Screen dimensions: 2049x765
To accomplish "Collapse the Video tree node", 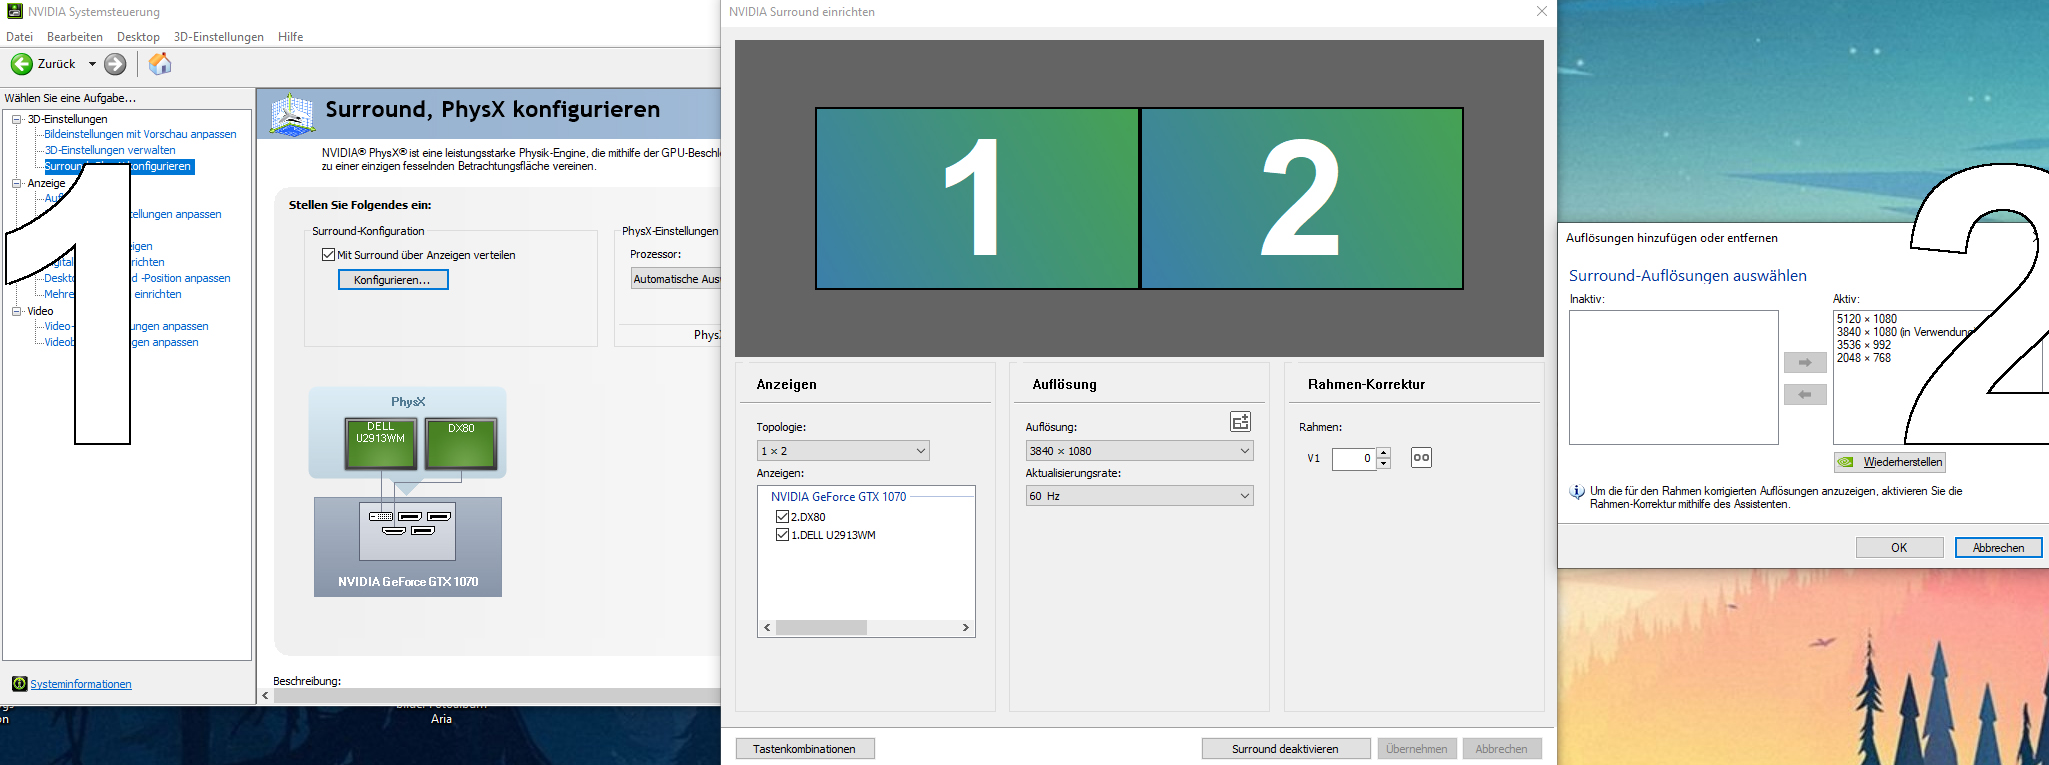I will point(17,311).
